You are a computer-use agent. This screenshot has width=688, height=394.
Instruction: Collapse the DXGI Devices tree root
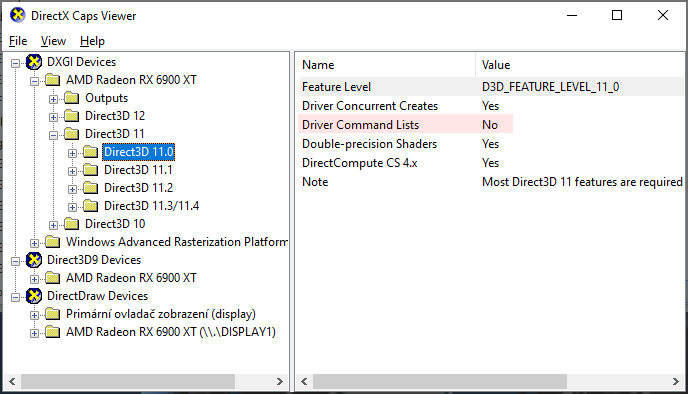[16, 64]
